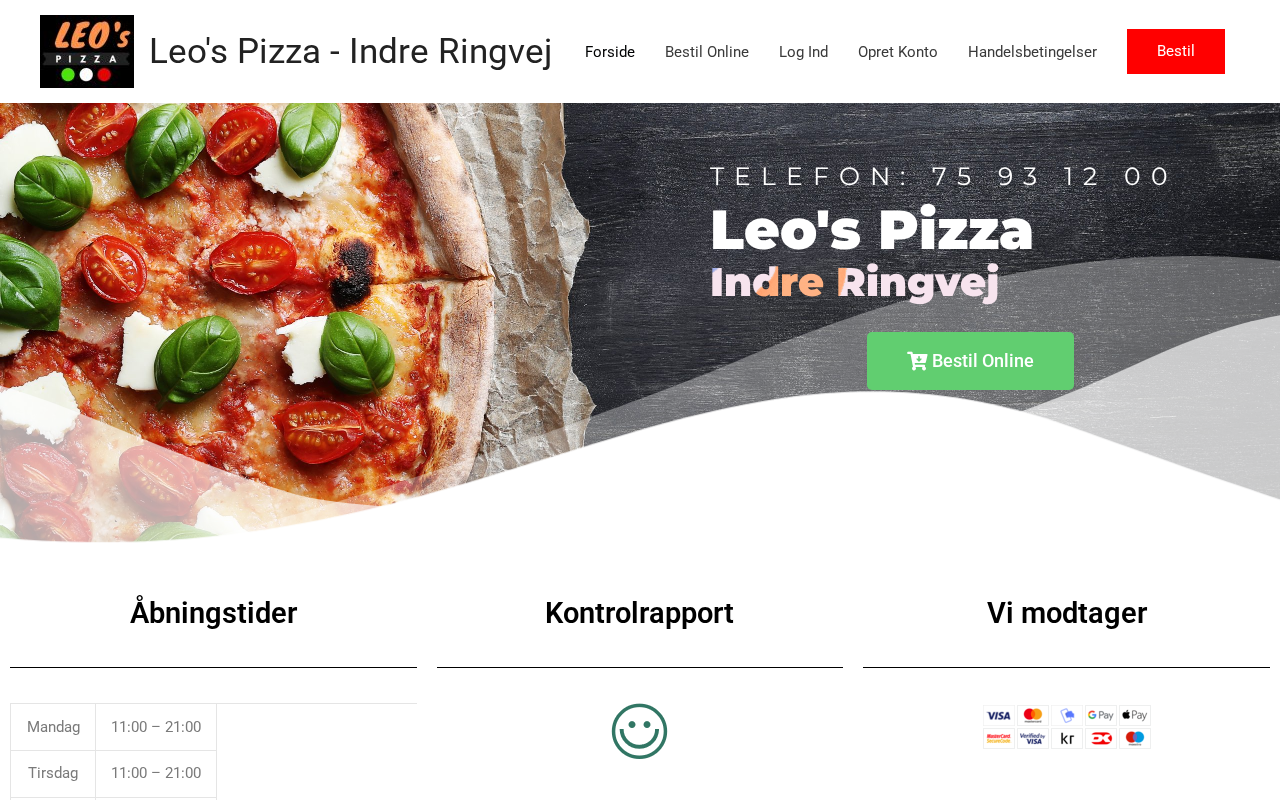The height and width of the screenshot is (800, 1280).
Task: Open Handelsbetingelser from the navigation
Action: coord(1032,52)
